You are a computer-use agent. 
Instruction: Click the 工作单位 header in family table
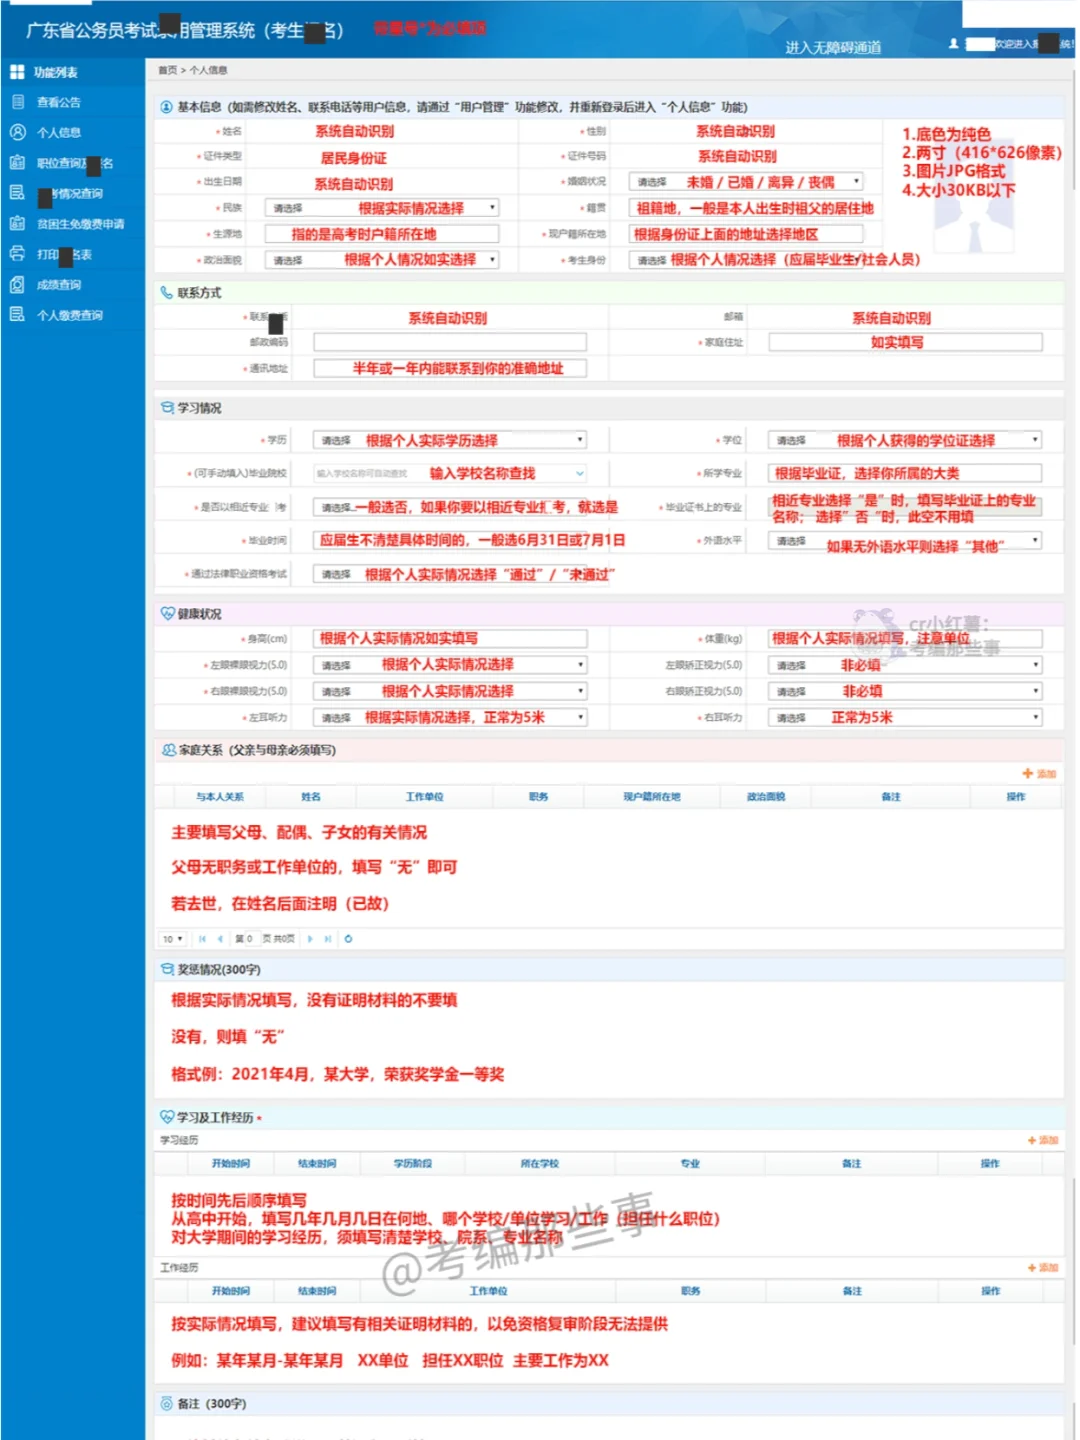[x=424, y=797]
